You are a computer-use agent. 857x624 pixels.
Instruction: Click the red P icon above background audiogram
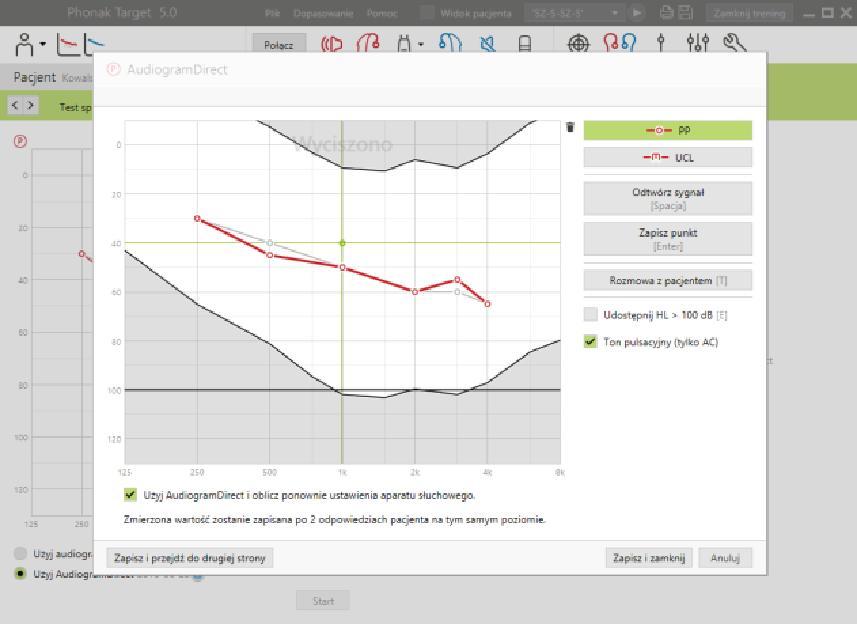tap(20, 142)
